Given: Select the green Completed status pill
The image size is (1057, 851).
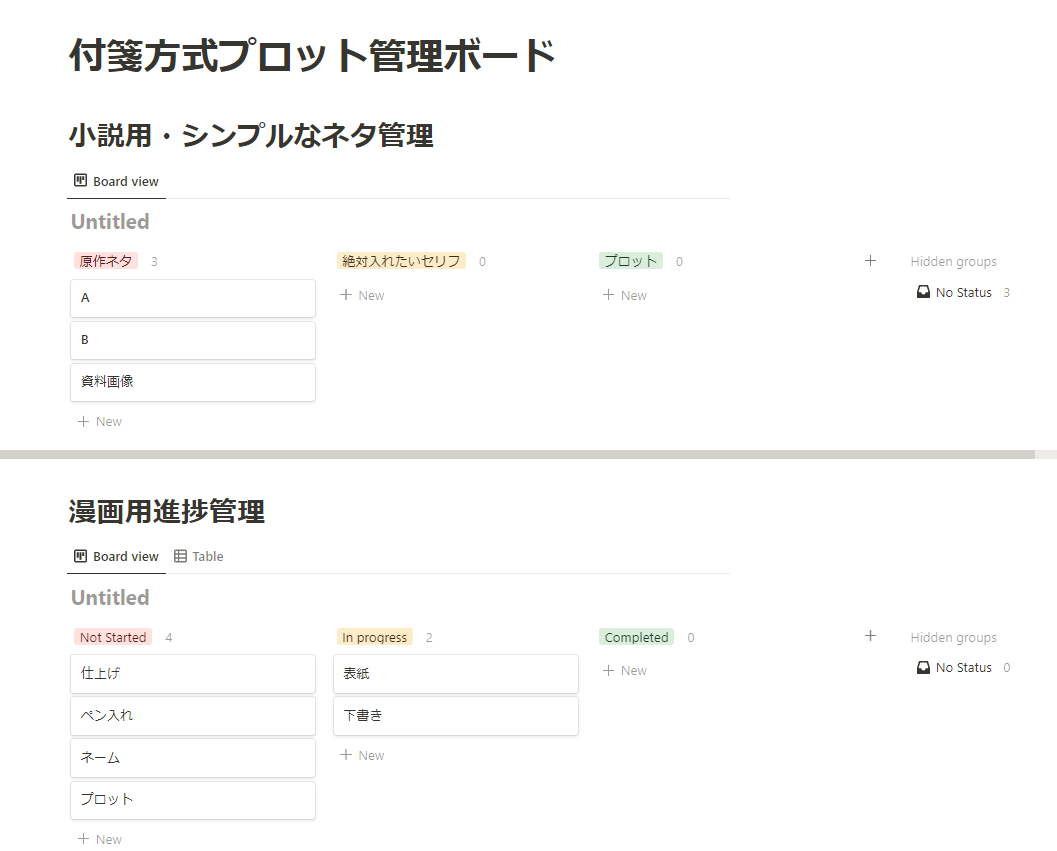Looking at the screenshot, I should pos(636,636).
